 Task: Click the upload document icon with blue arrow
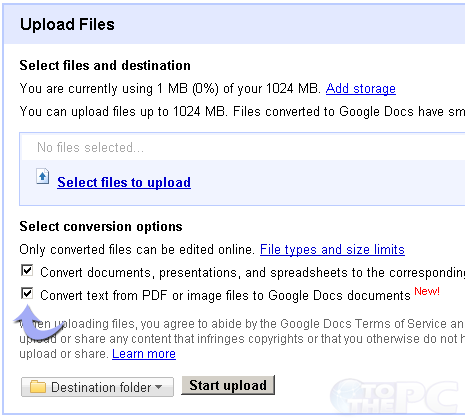tap(43, 176)
